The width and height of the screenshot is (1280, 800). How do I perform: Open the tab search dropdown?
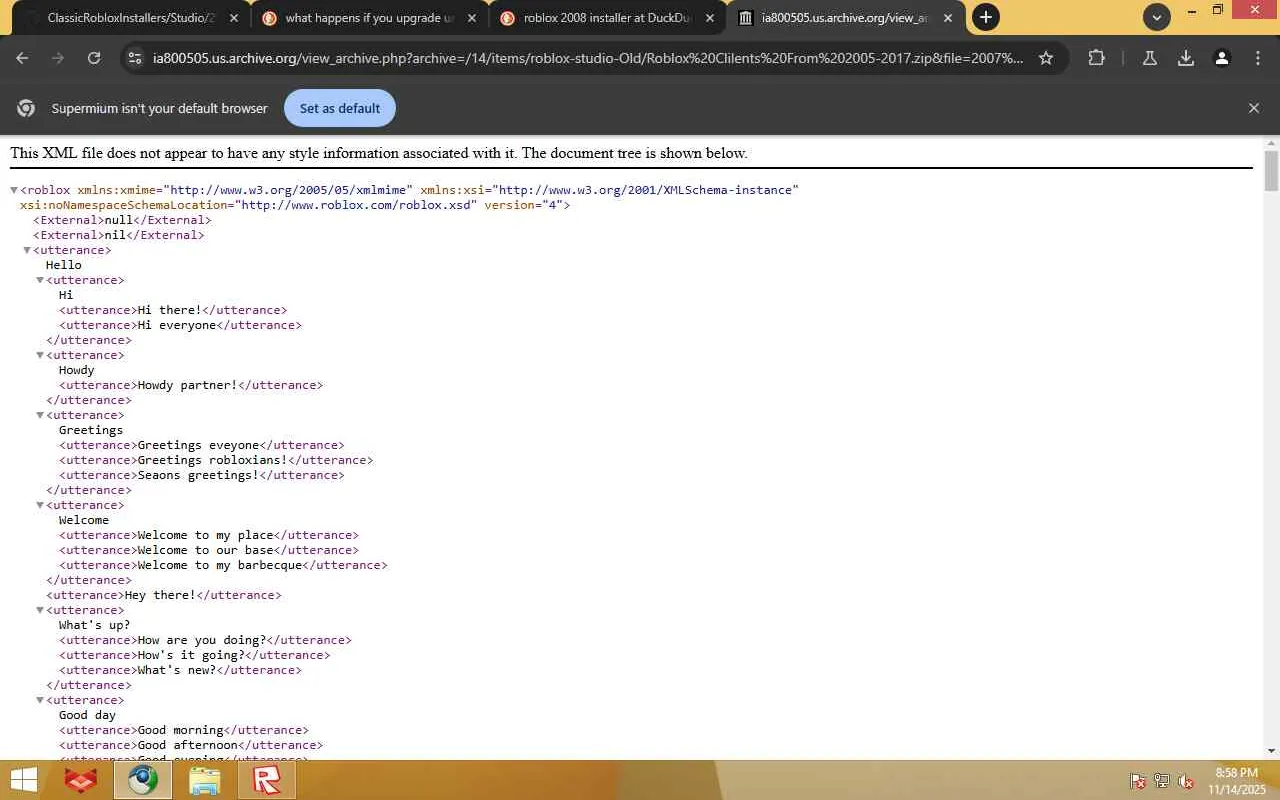tap(1157, 17)
